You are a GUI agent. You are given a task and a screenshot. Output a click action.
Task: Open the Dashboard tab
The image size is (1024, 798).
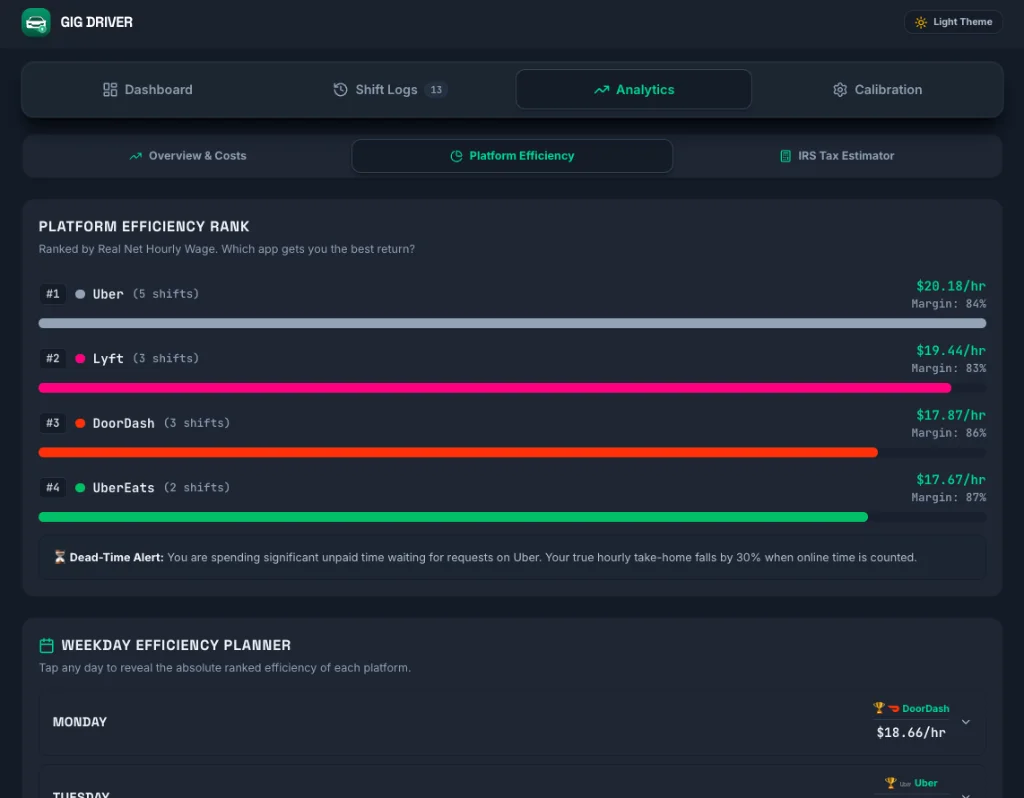coord(148,89)
